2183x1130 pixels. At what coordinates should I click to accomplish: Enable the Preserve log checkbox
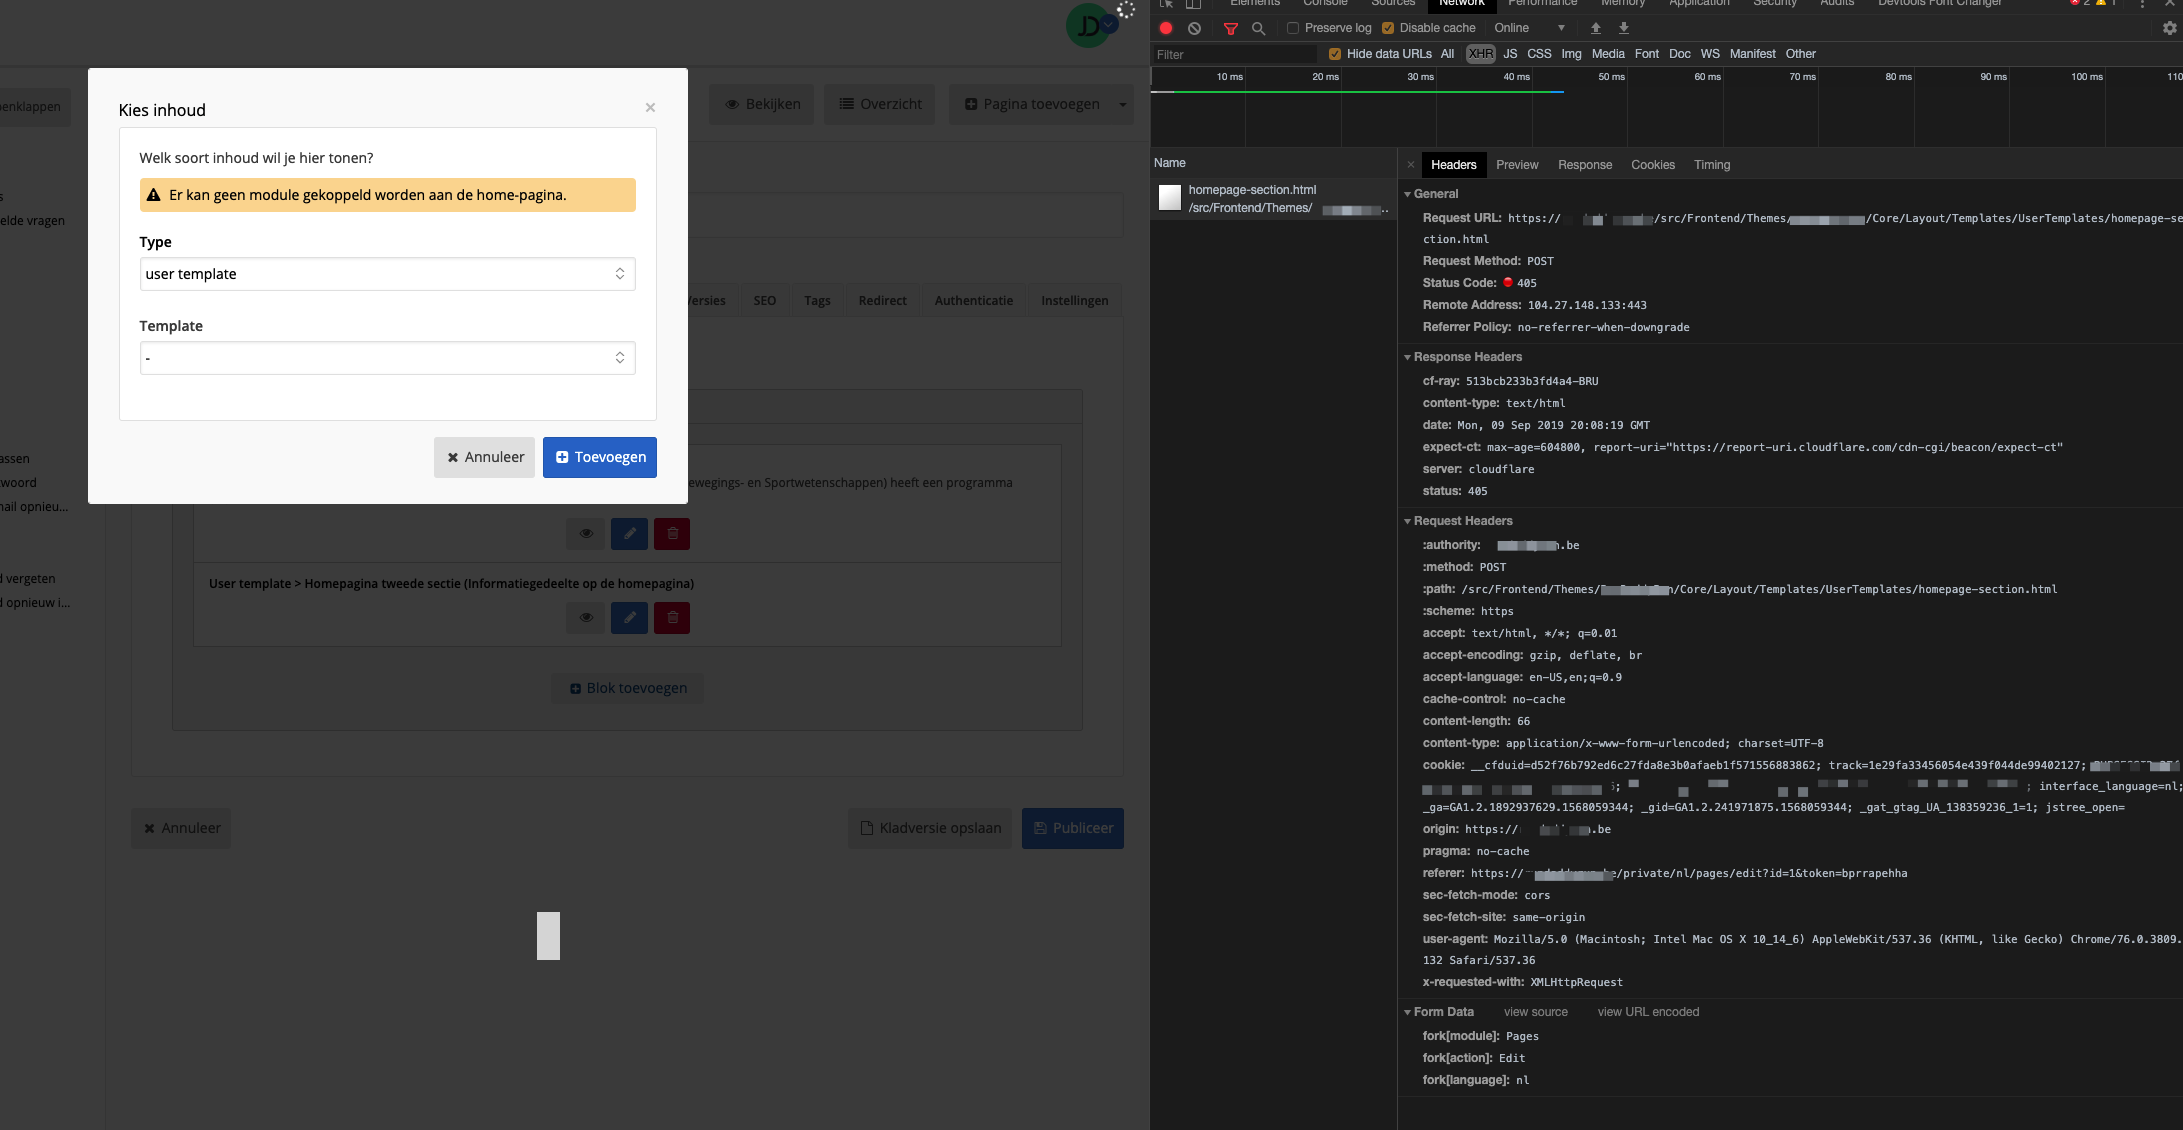pyautogui.click(x=1292, y=28)
